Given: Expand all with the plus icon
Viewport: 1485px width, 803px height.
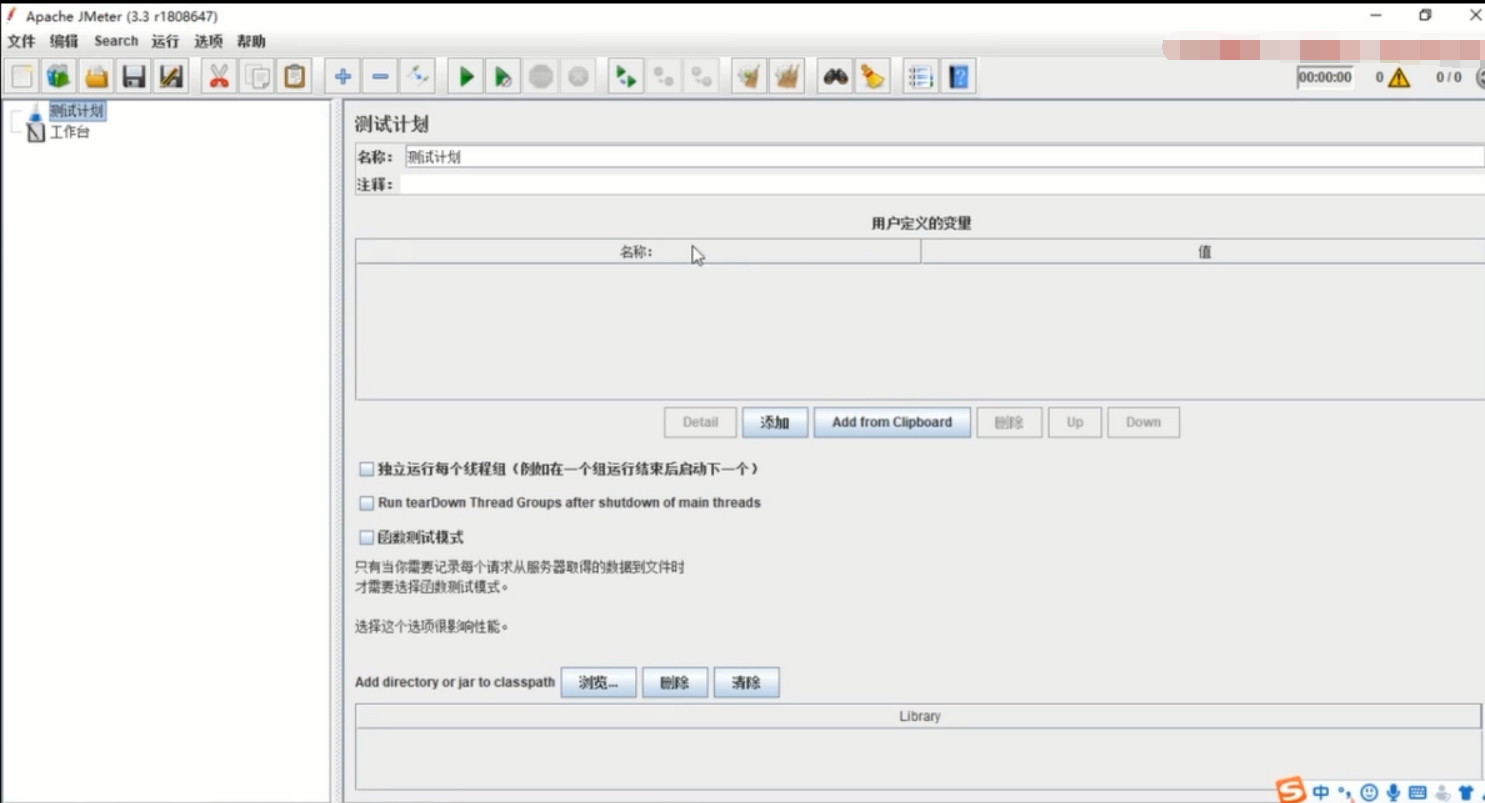Looking at the screenshot, I should point(342,76).
